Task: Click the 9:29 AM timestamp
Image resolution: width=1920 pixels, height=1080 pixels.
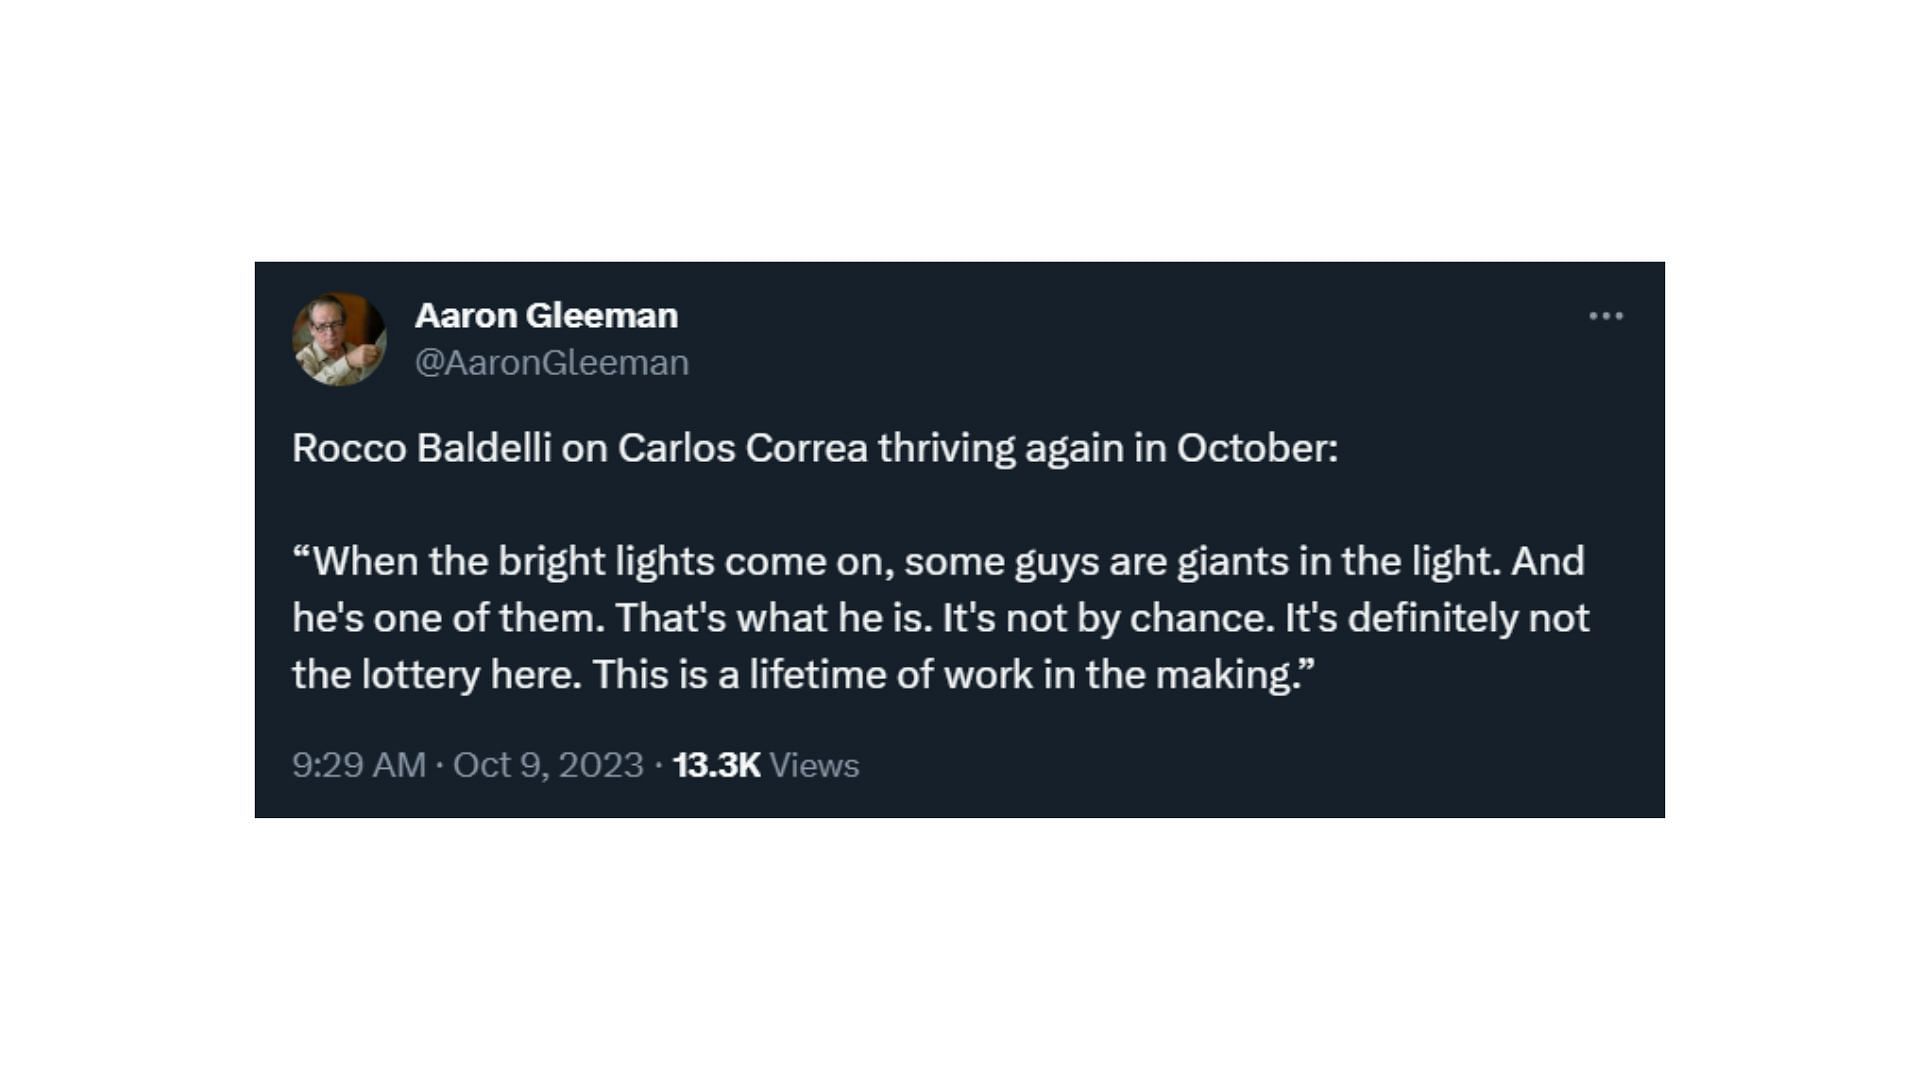Action: (x=359, y=765)
